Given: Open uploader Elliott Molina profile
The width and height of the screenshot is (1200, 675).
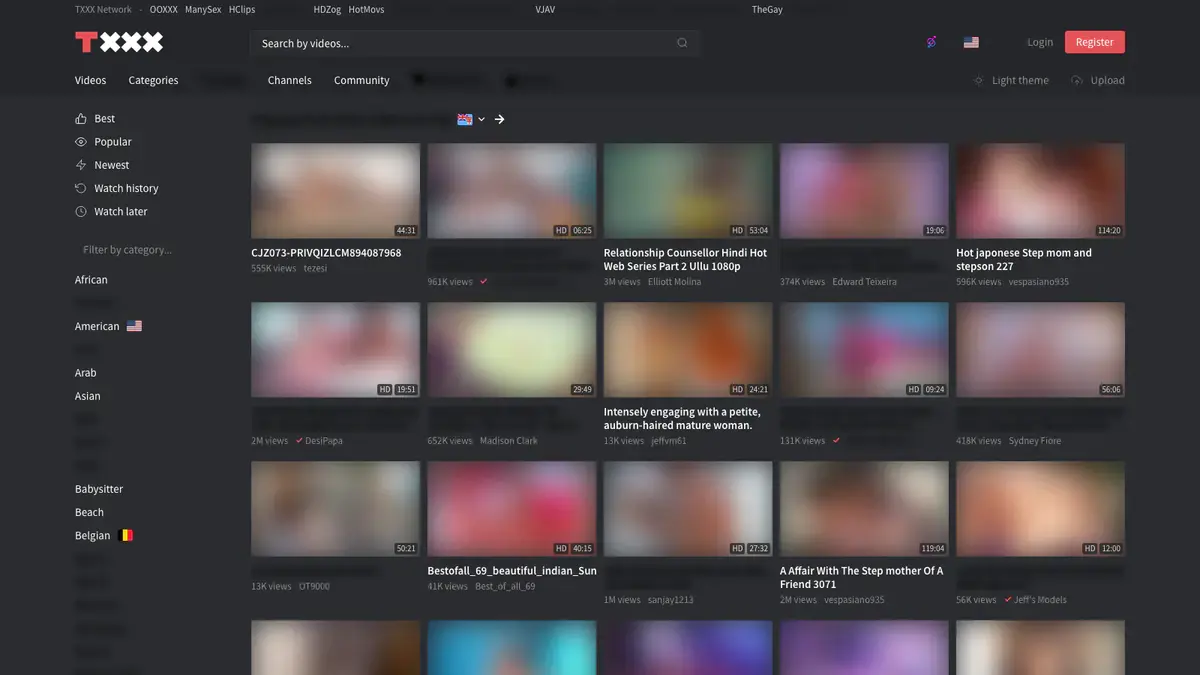Looking at the screenshot, I should click(674, 282).
